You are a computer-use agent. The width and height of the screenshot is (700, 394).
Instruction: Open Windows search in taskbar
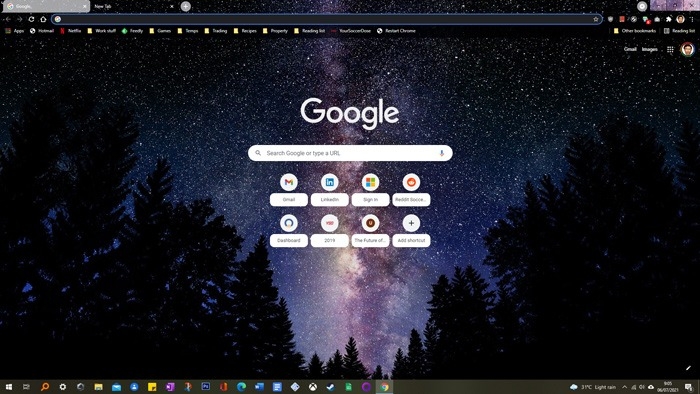pyautogui.click(x=45, y=387)
